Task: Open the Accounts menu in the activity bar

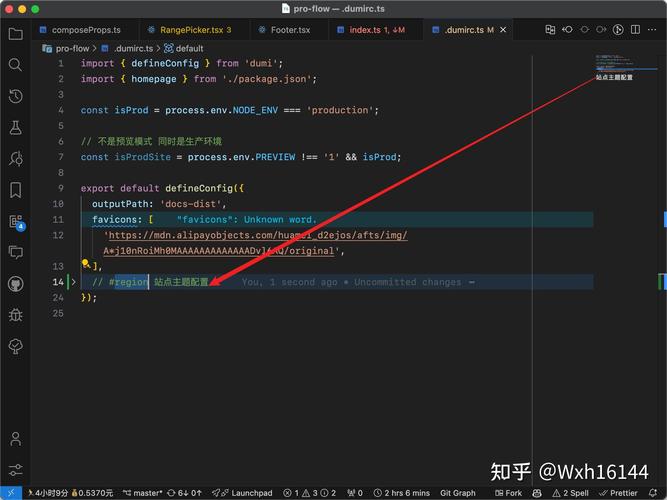Action: [x=15, y=439]
